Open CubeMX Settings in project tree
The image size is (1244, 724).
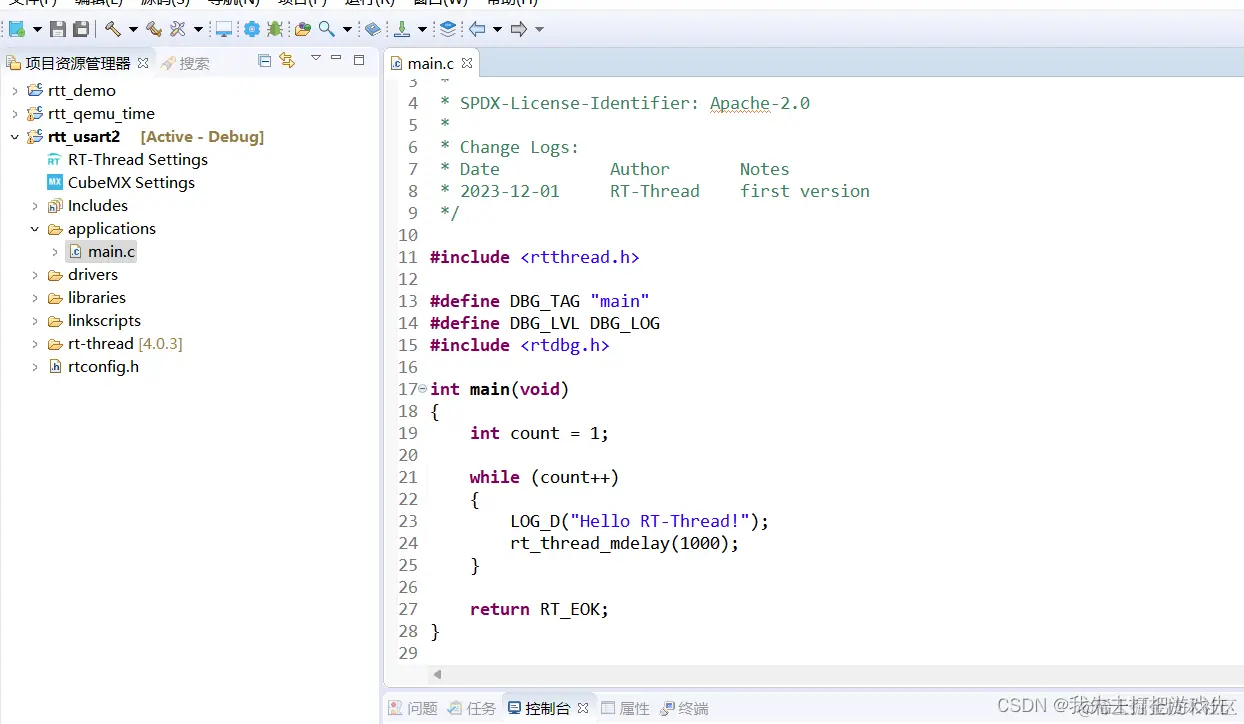[121, 182]
